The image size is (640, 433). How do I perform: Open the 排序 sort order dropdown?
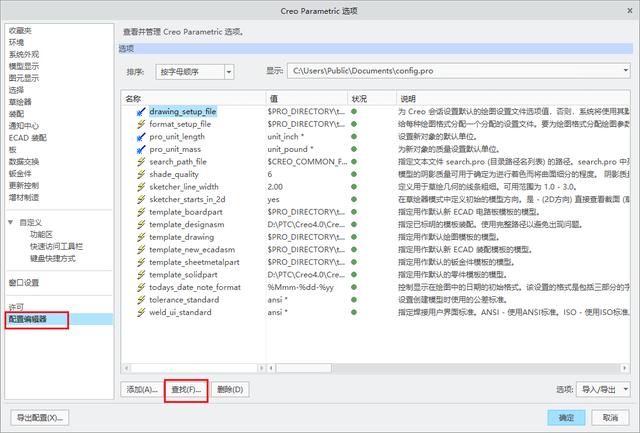pos(193,72)
